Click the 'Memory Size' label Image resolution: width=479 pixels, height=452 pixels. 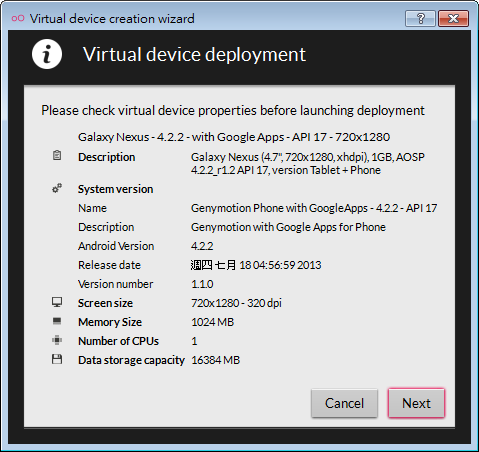click(x=110, y=322)
